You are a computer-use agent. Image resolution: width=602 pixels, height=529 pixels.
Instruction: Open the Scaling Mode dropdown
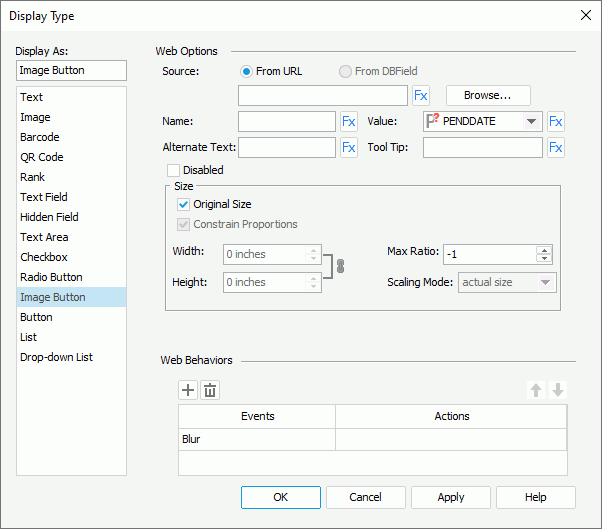[x=545, y=283]
